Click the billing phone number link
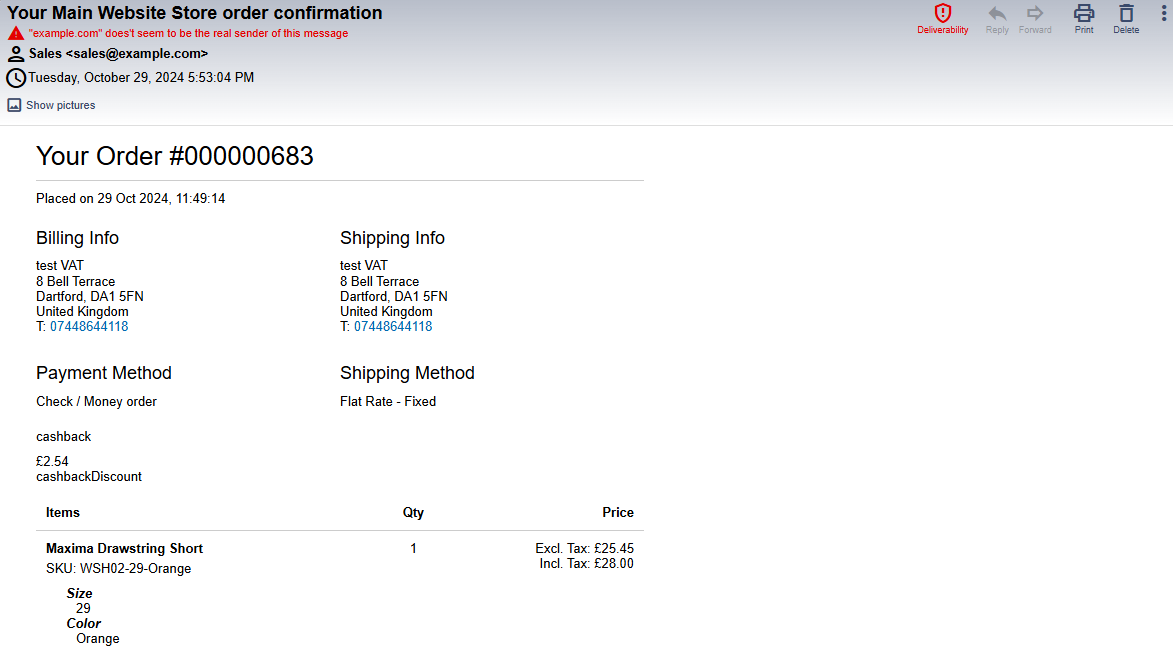Image resolution: width=1173 pixels, height=656 pixels. click(x=89, y=327)
